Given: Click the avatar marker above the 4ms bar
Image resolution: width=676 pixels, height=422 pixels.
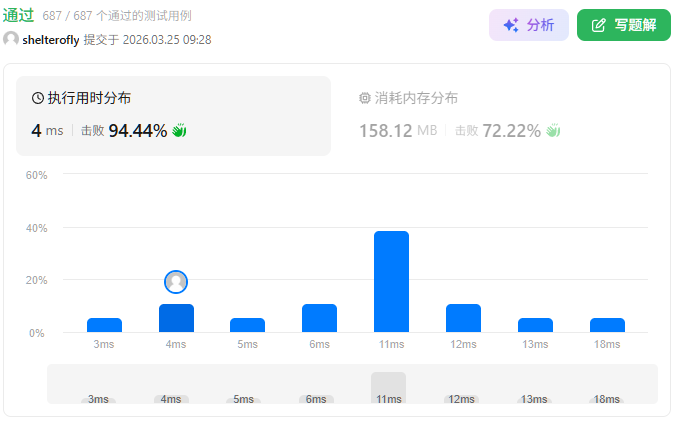Looking at the screenshot, I should [176, 282].
